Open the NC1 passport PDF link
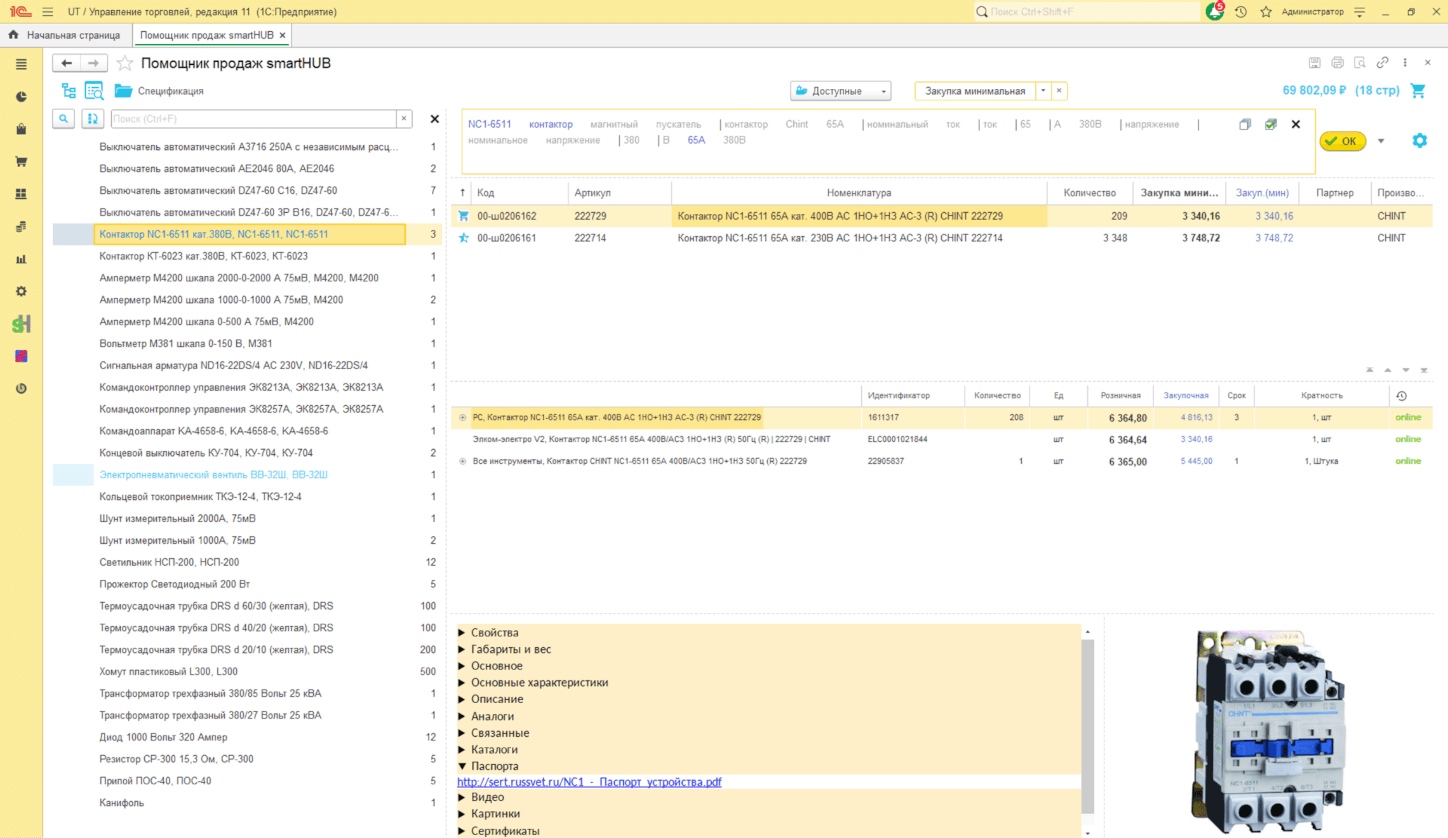Image resolution: width=1448 pixels, height=838 pixels. click(x=589, y=782)
